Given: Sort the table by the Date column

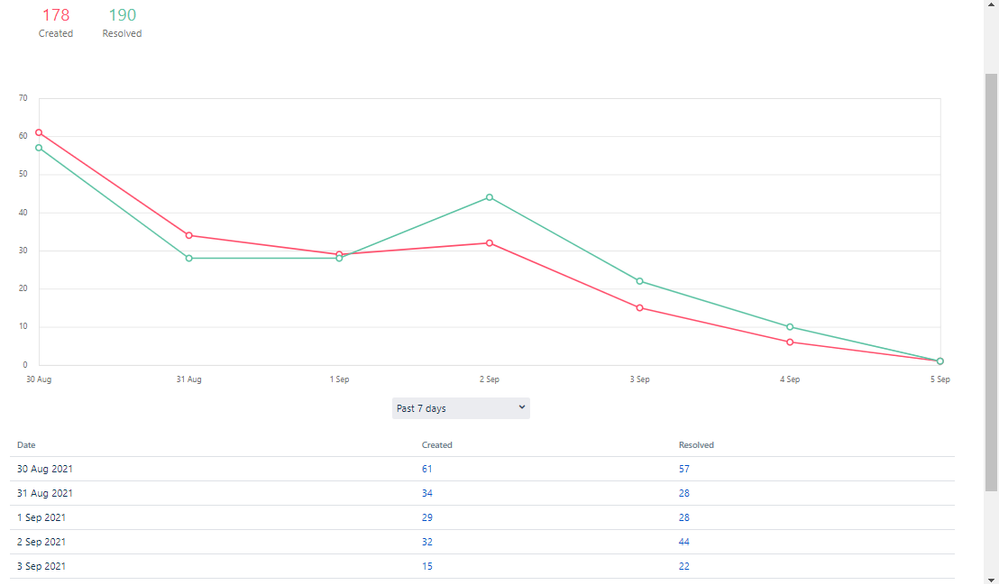Looking at the screenshot, I should [25, 445].
